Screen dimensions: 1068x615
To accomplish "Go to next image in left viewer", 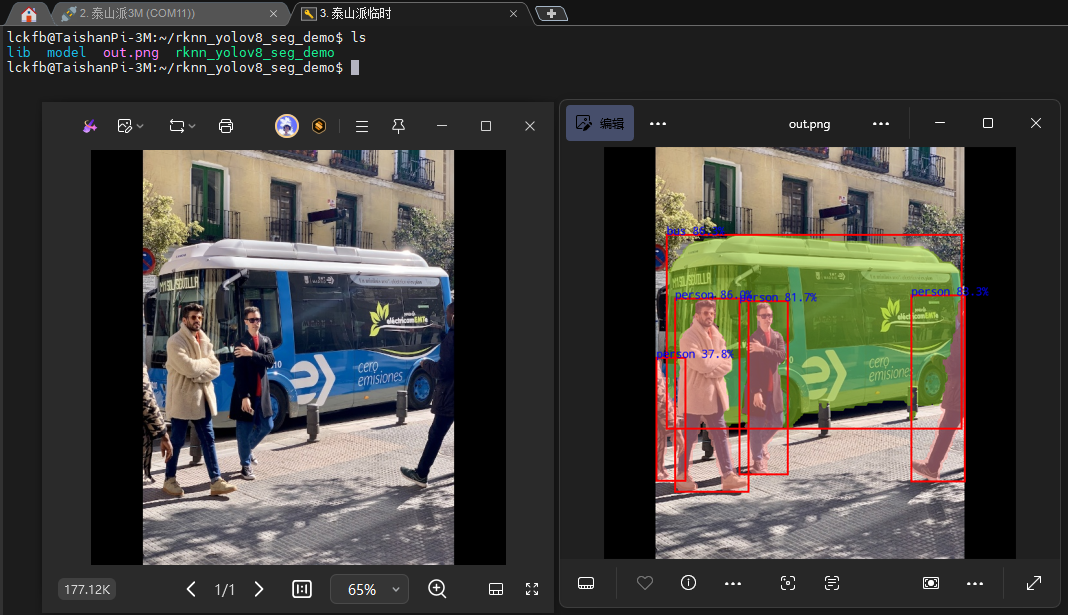I will click(259, 589).
